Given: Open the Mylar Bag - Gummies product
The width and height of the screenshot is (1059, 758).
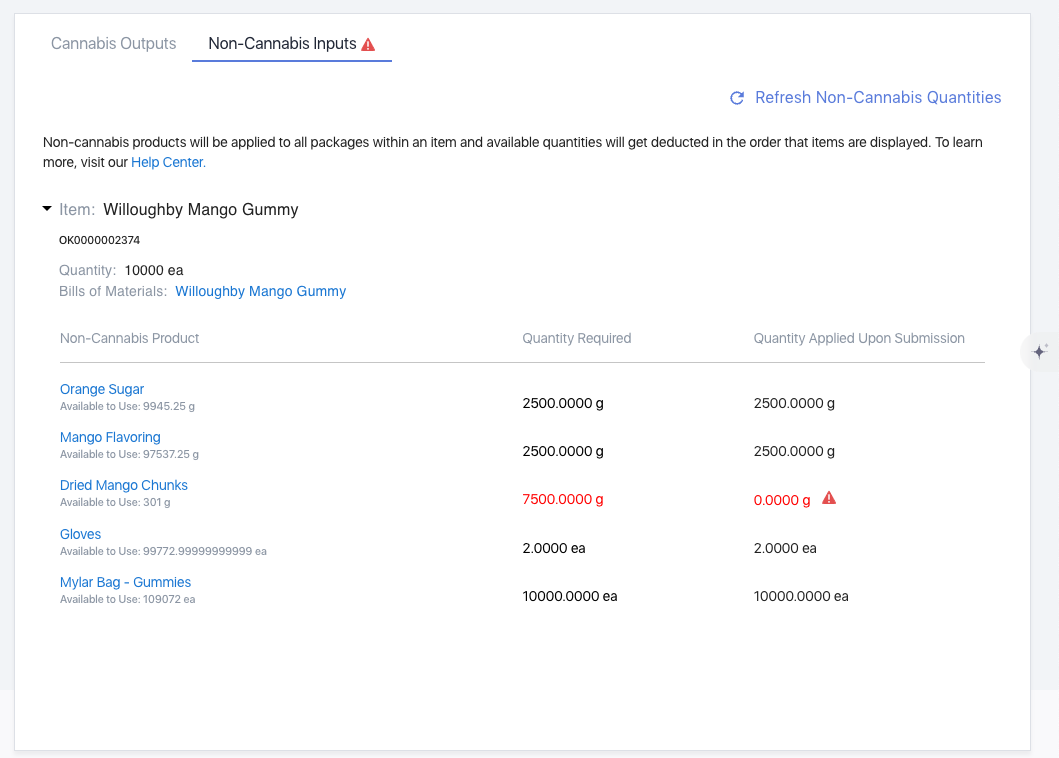Looking at the screenshot, I should (x=125, y=581).
